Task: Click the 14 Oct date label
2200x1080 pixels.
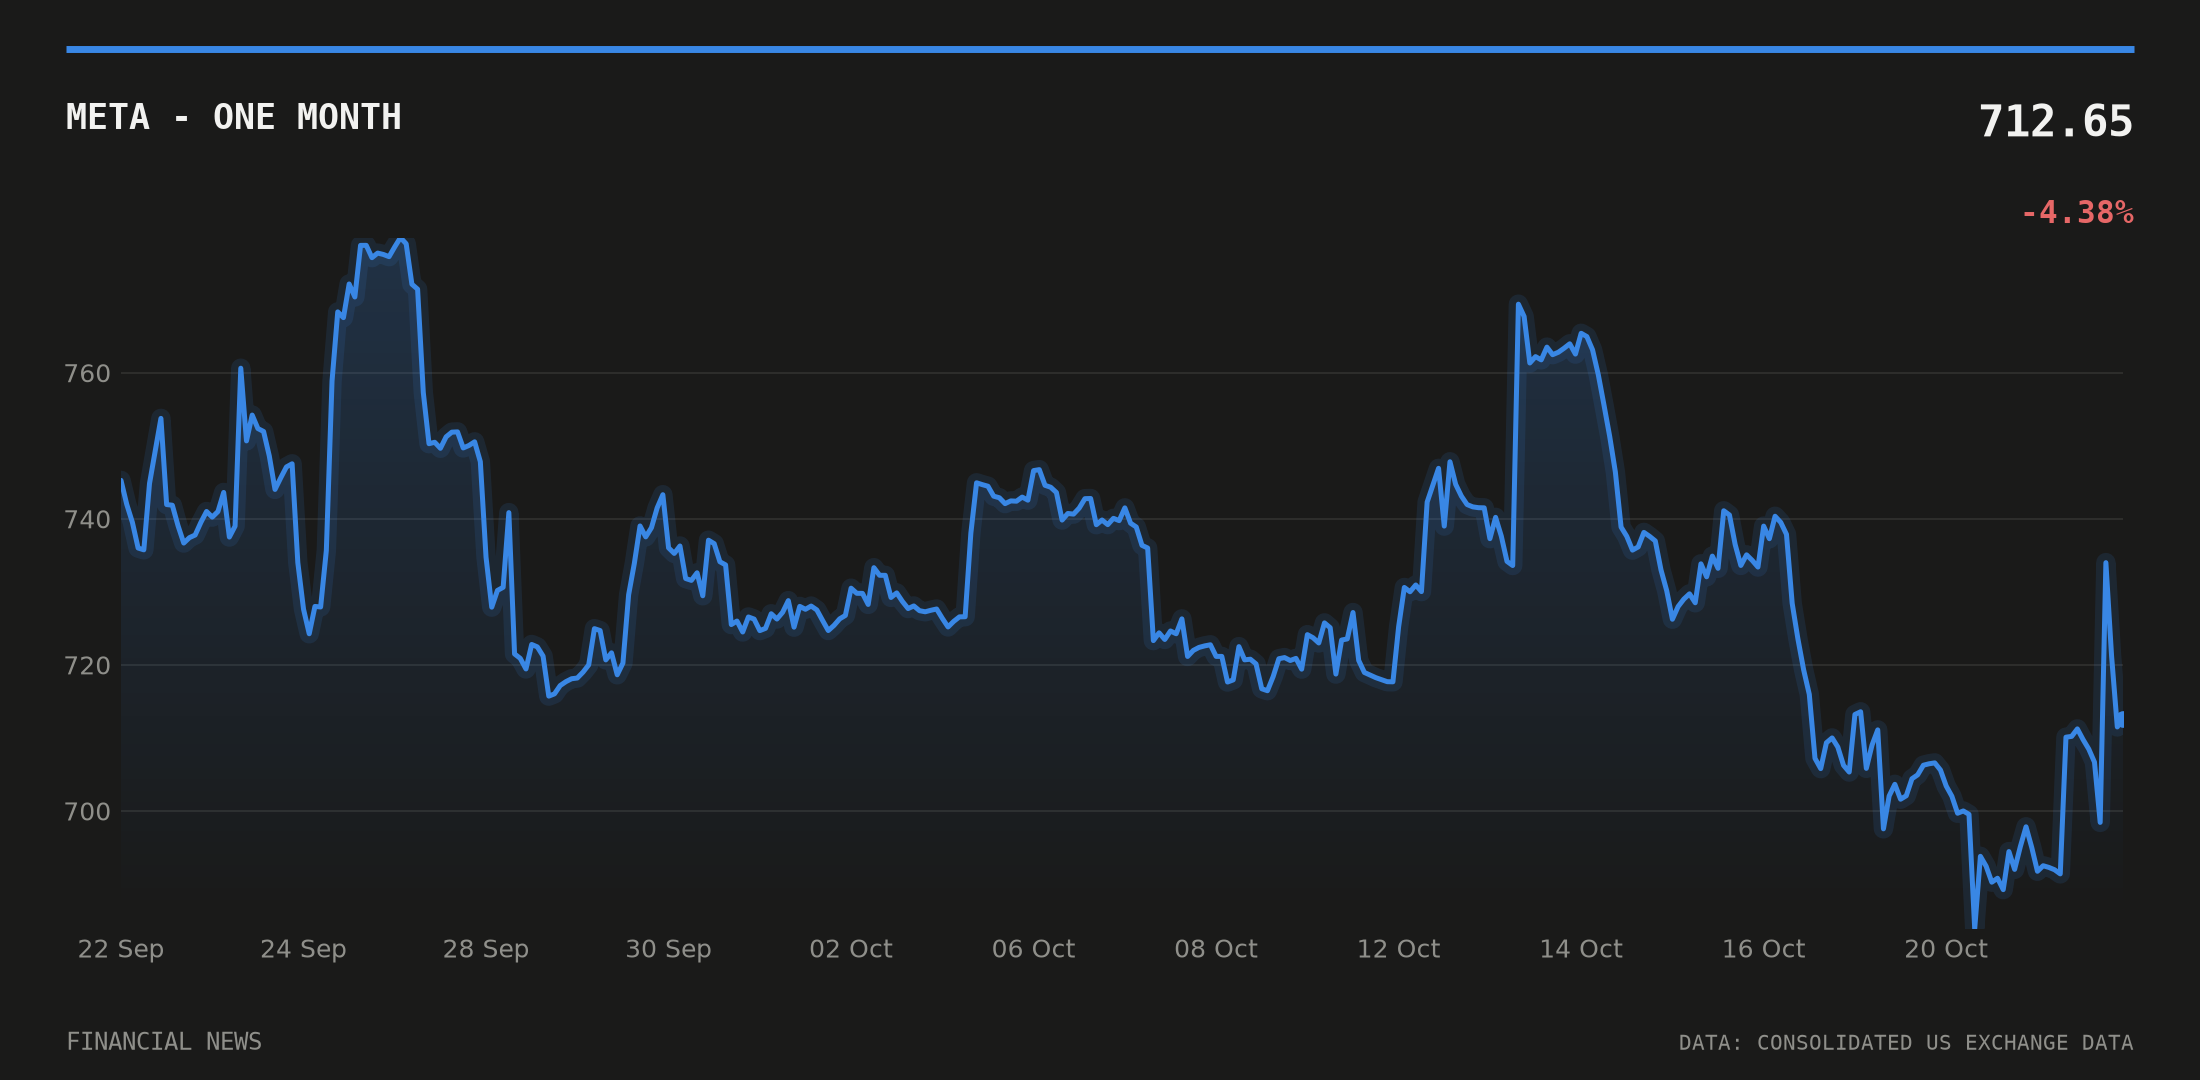Action: (1581, 949)
